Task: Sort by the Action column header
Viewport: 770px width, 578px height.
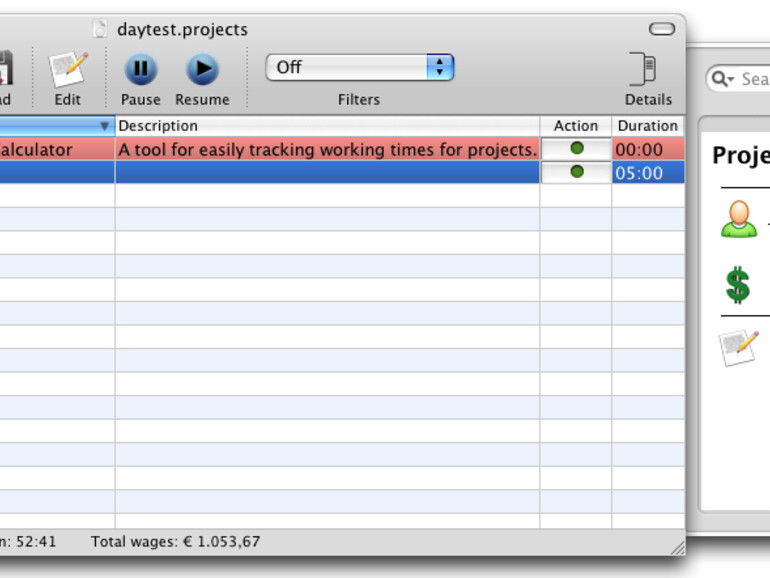Action: [x=576, y=126]
